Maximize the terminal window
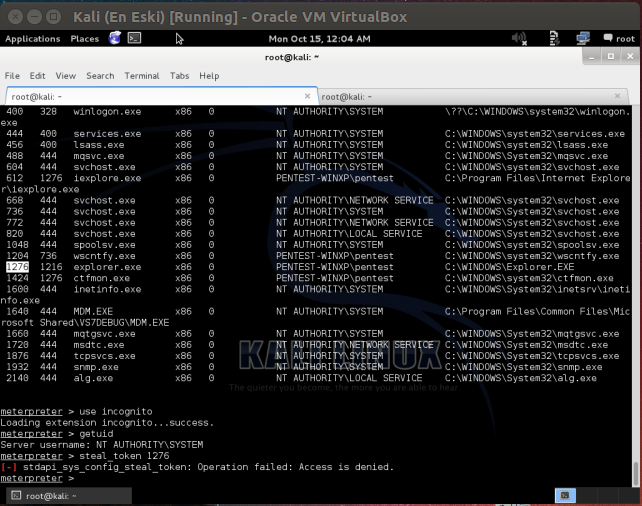The image size is (642, 506). 610,56
